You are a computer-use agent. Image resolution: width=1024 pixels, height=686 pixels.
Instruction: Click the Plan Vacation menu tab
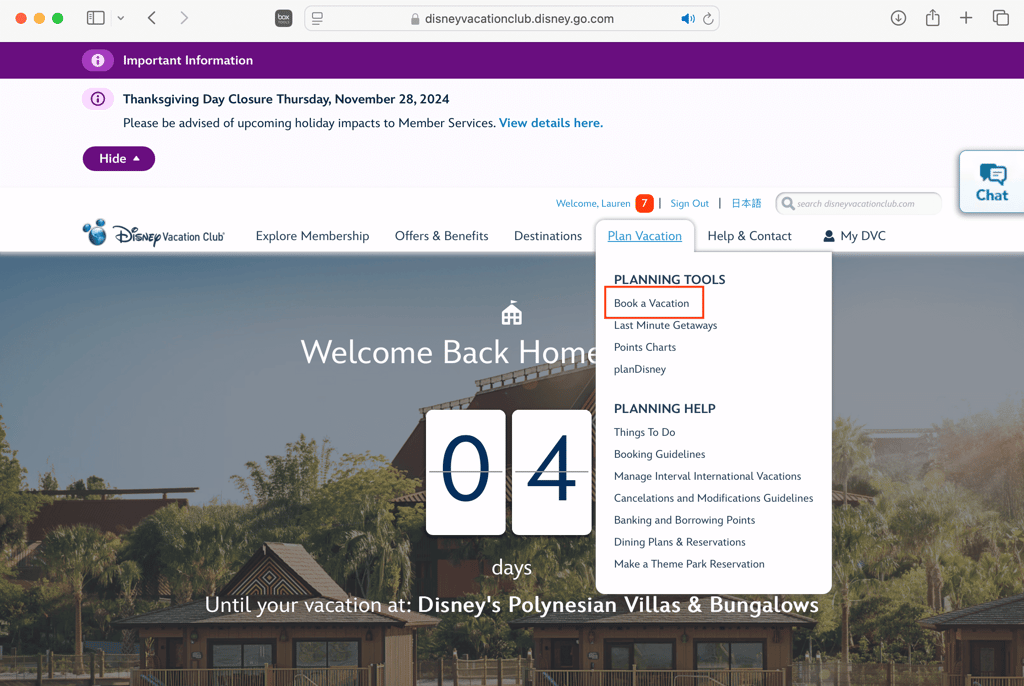point(645,236)
